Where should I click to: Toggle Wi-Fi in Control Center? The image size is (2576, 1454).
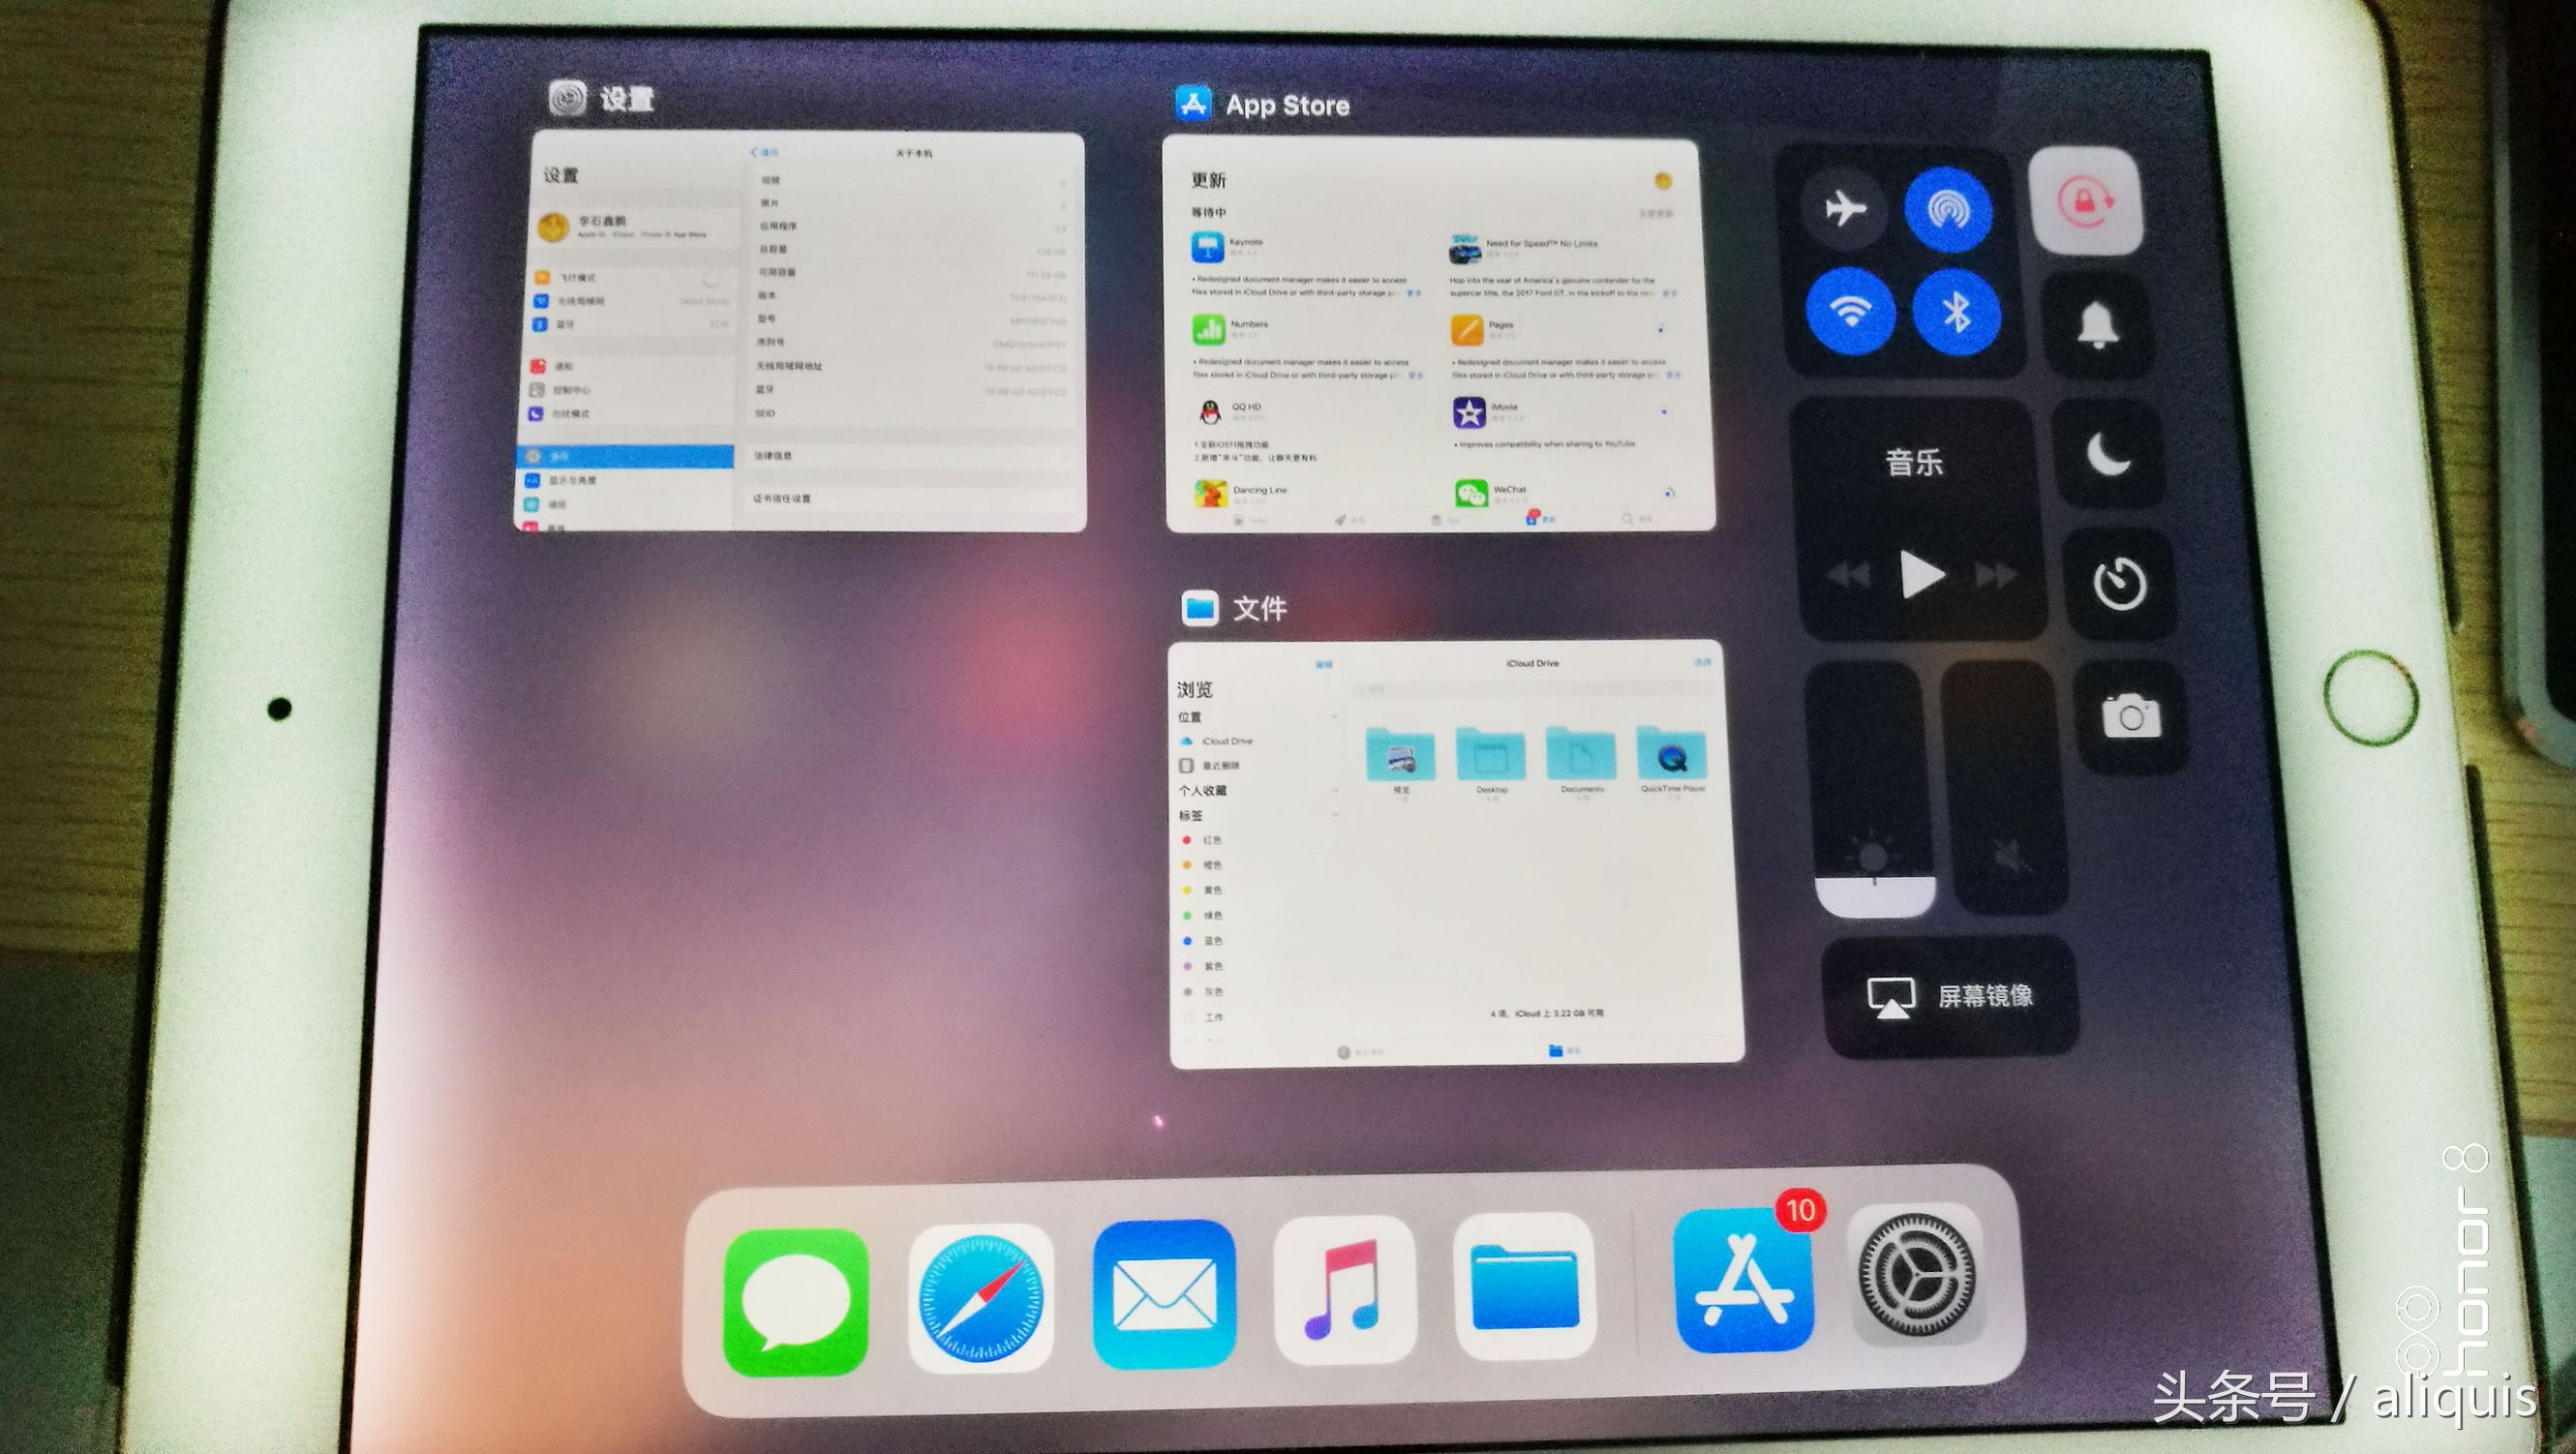1851,312
